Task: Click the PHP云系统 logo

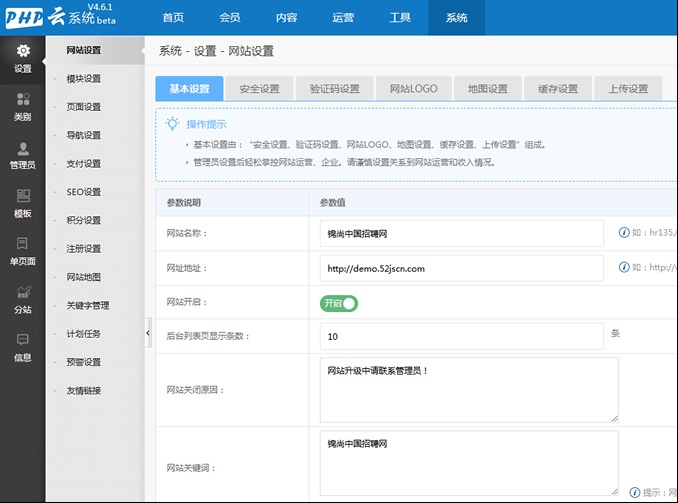Action: click(x=61, y=17)
